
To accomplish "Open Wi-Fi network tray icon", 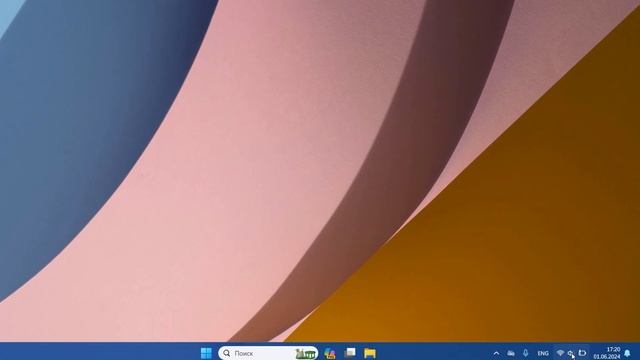I will coord(560,353).
